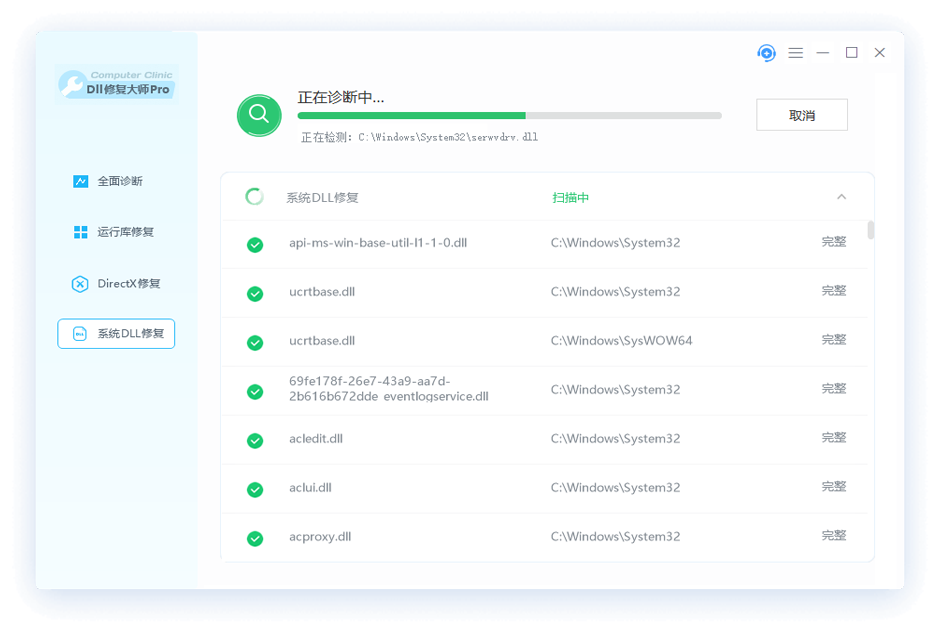940x636 pixels.
Task: Open the hamburger menu icon
Action: [796, 53]
